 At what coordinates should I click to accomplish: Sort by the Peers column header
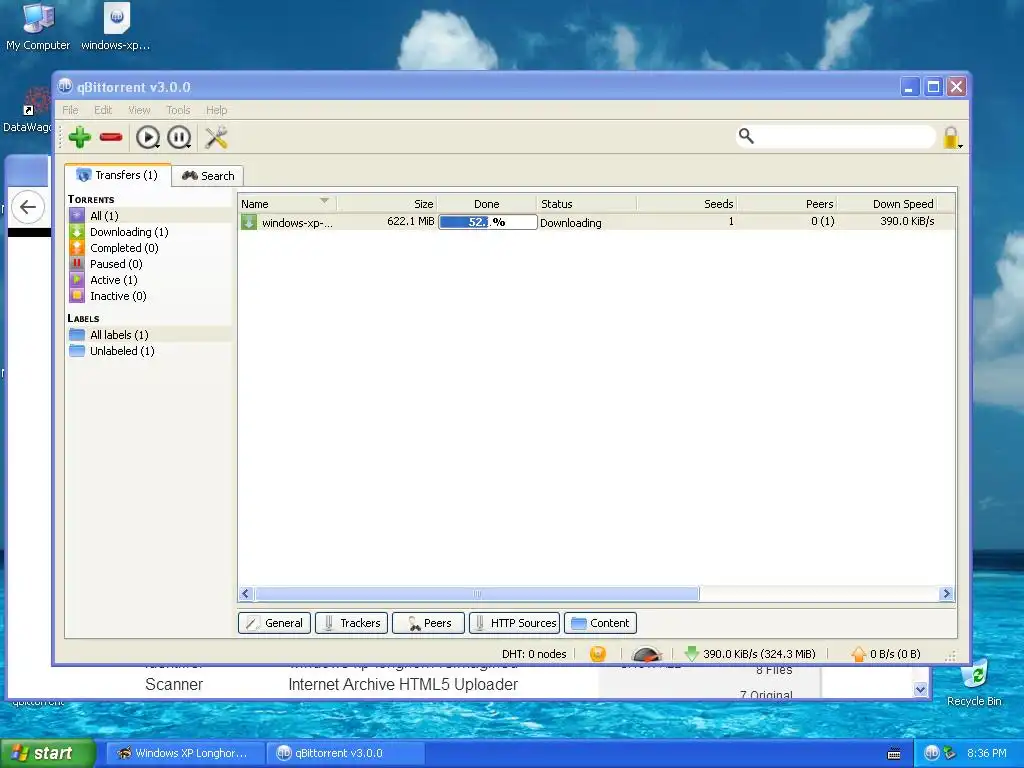click(x=787, y=204)
